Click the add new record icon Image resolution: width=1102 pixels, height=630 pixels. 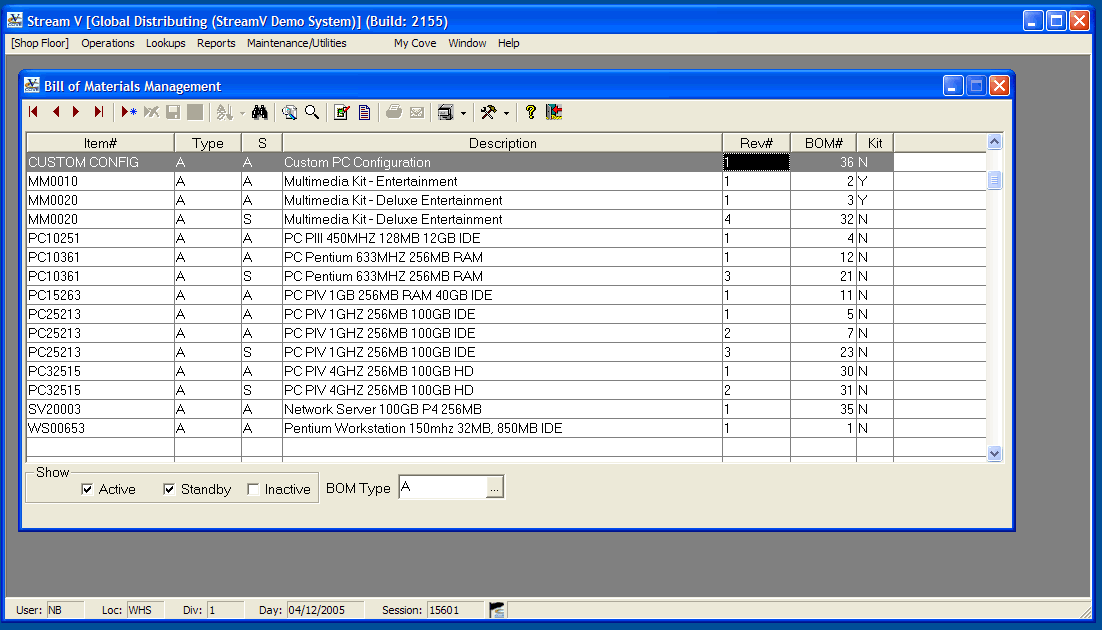(x=129, y=112)
